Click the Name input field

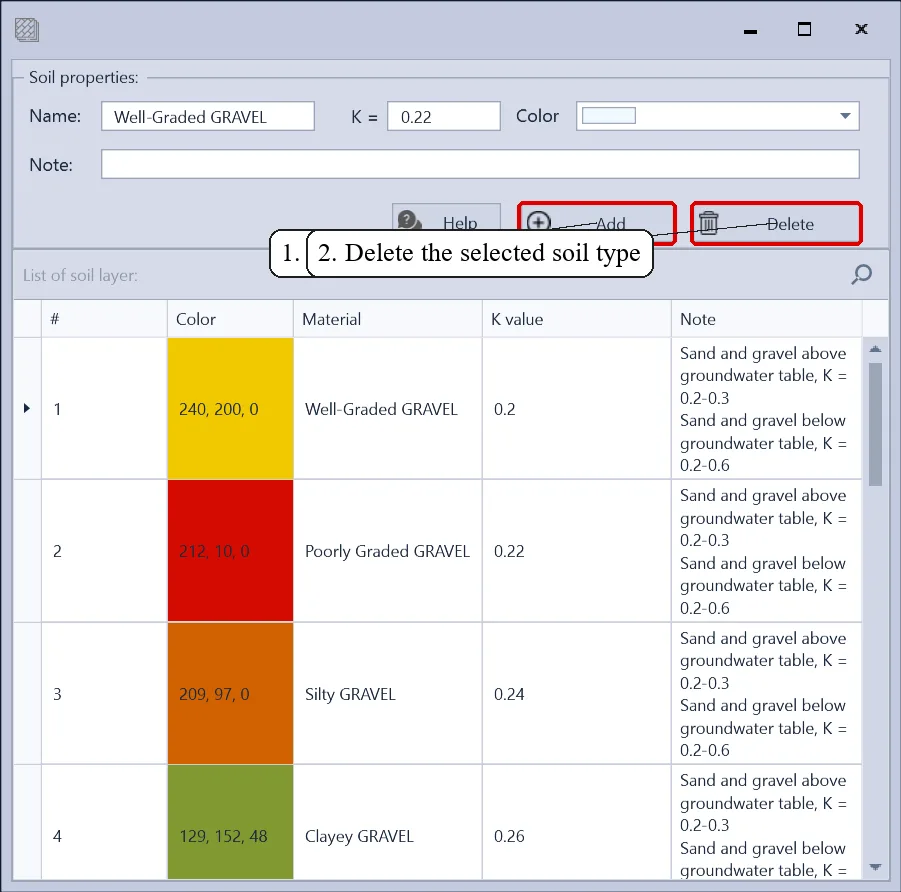(x=208, y=116)
